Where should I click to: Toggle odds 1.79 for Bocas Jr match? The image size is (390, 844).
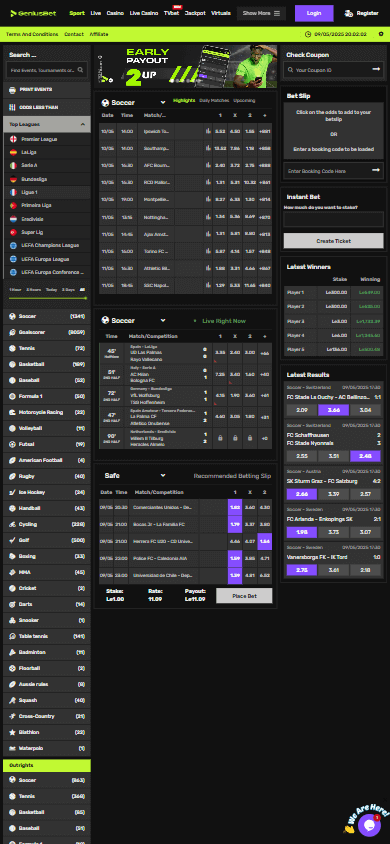(235, 524)
